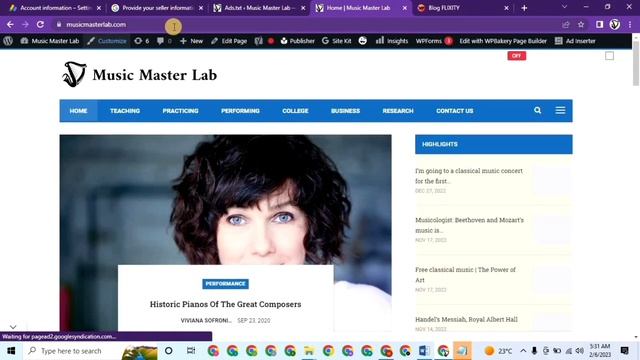Open the WordPress logo menu

tap(8, 41)
